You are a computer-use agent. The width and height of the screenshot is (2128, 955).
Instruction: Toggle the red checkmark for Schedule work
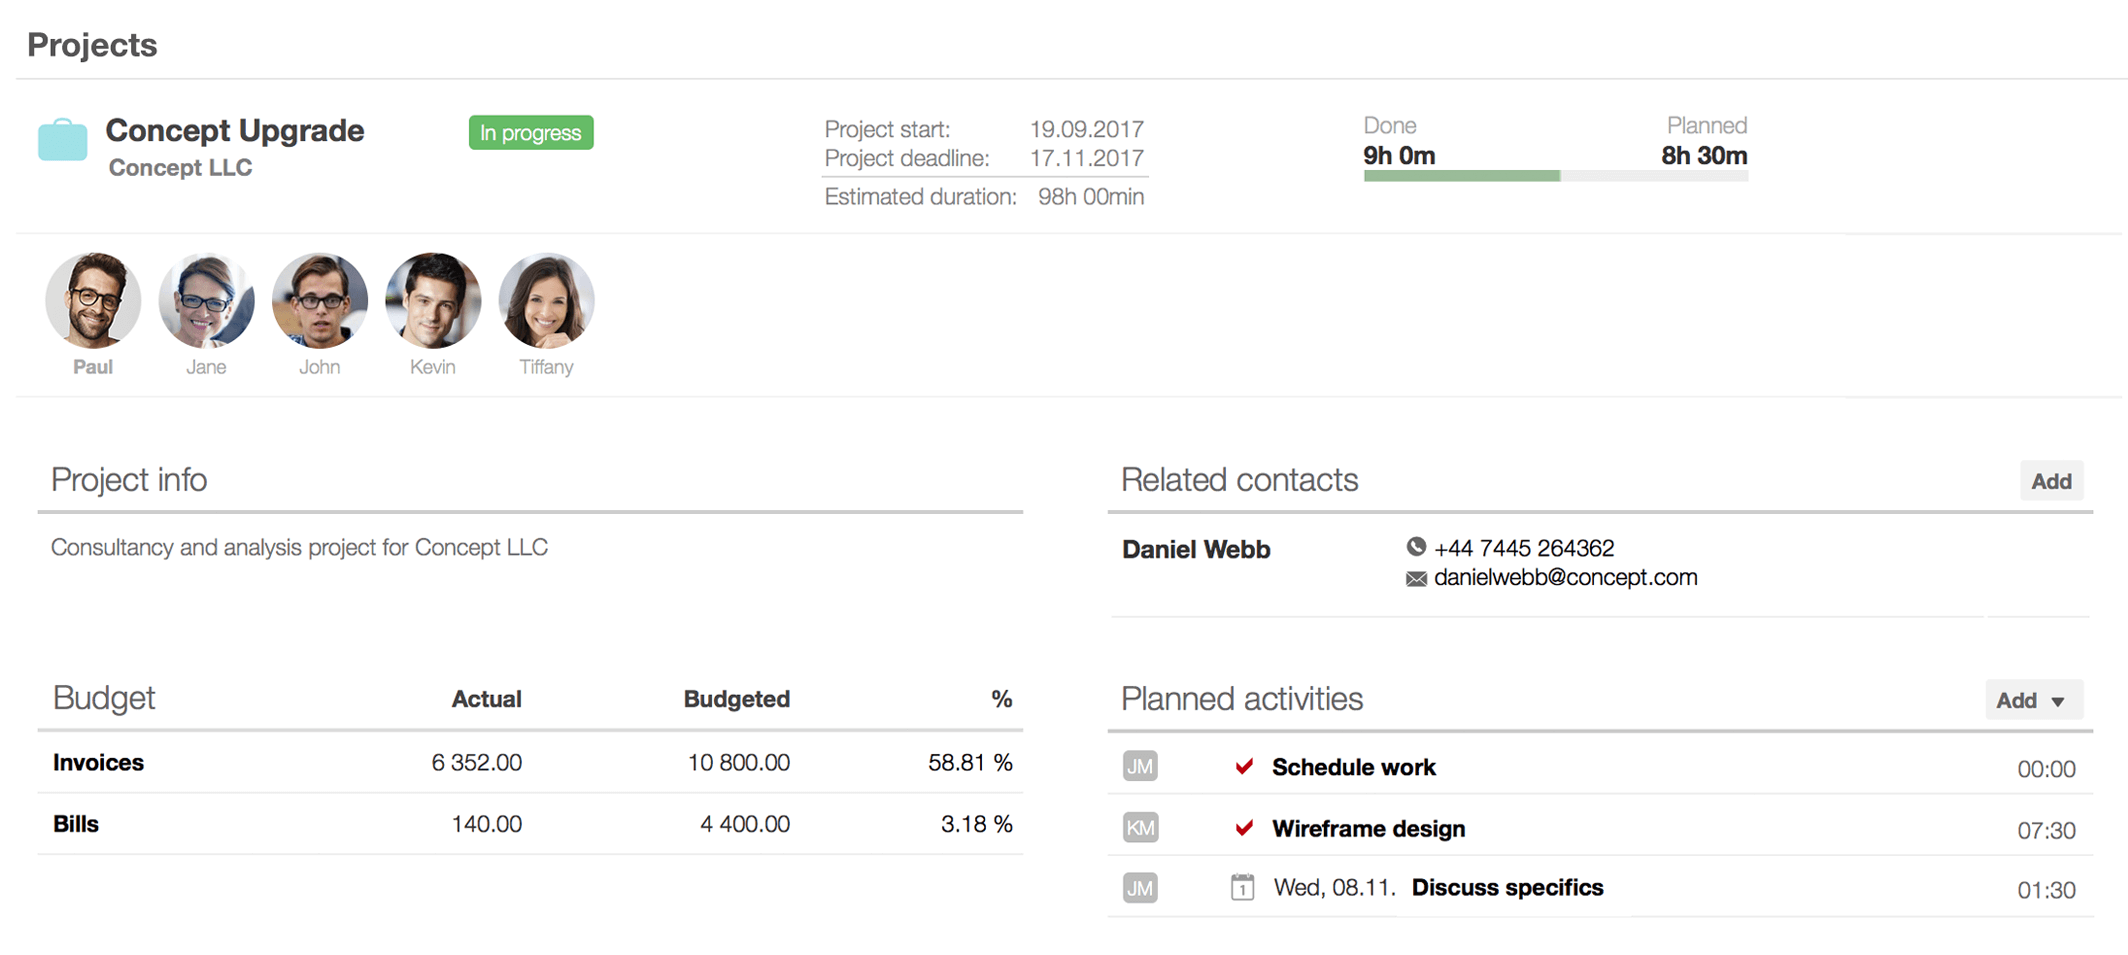point(1244,767)
